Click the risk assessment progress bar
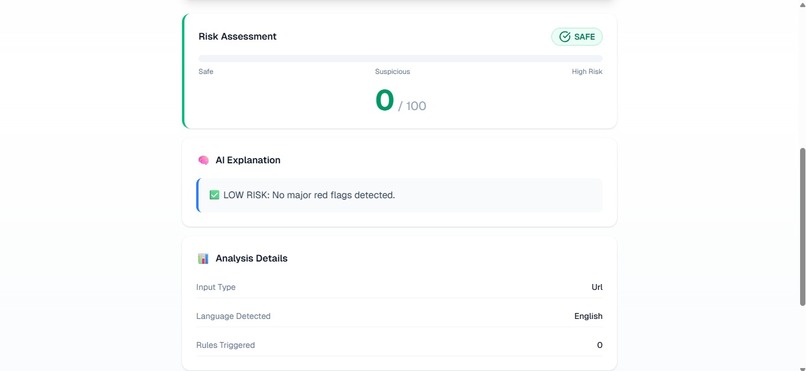The height and width of the screenshot is (371, 806). click(x=400, y=59)
